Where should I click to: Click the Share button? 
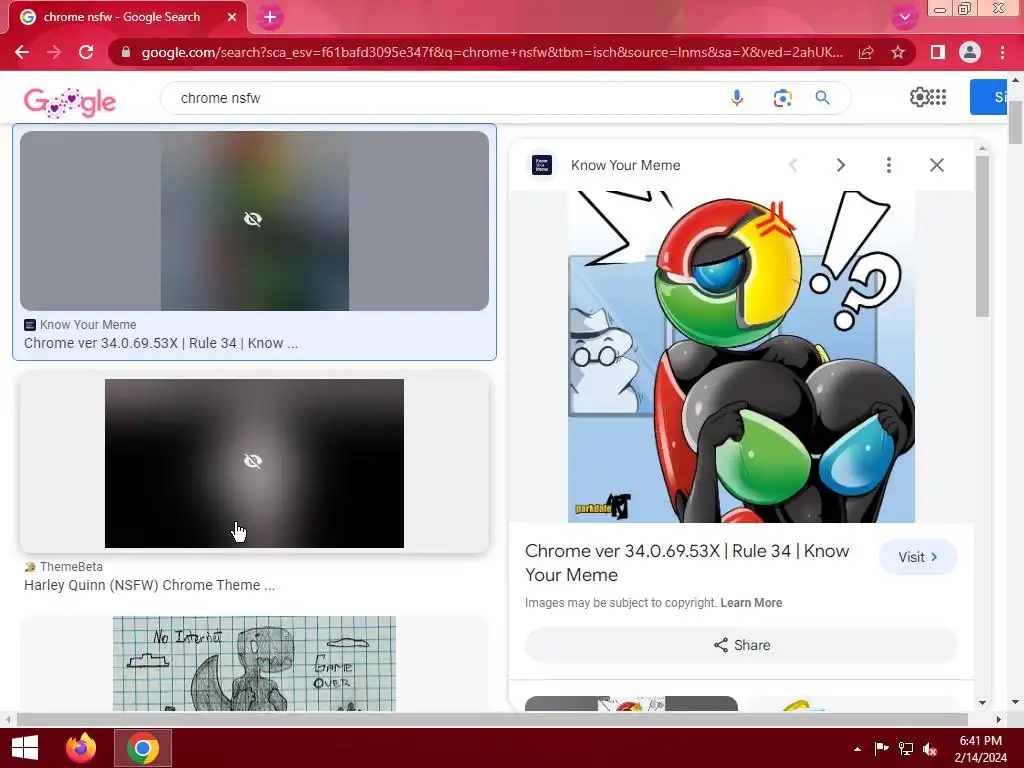741,645
